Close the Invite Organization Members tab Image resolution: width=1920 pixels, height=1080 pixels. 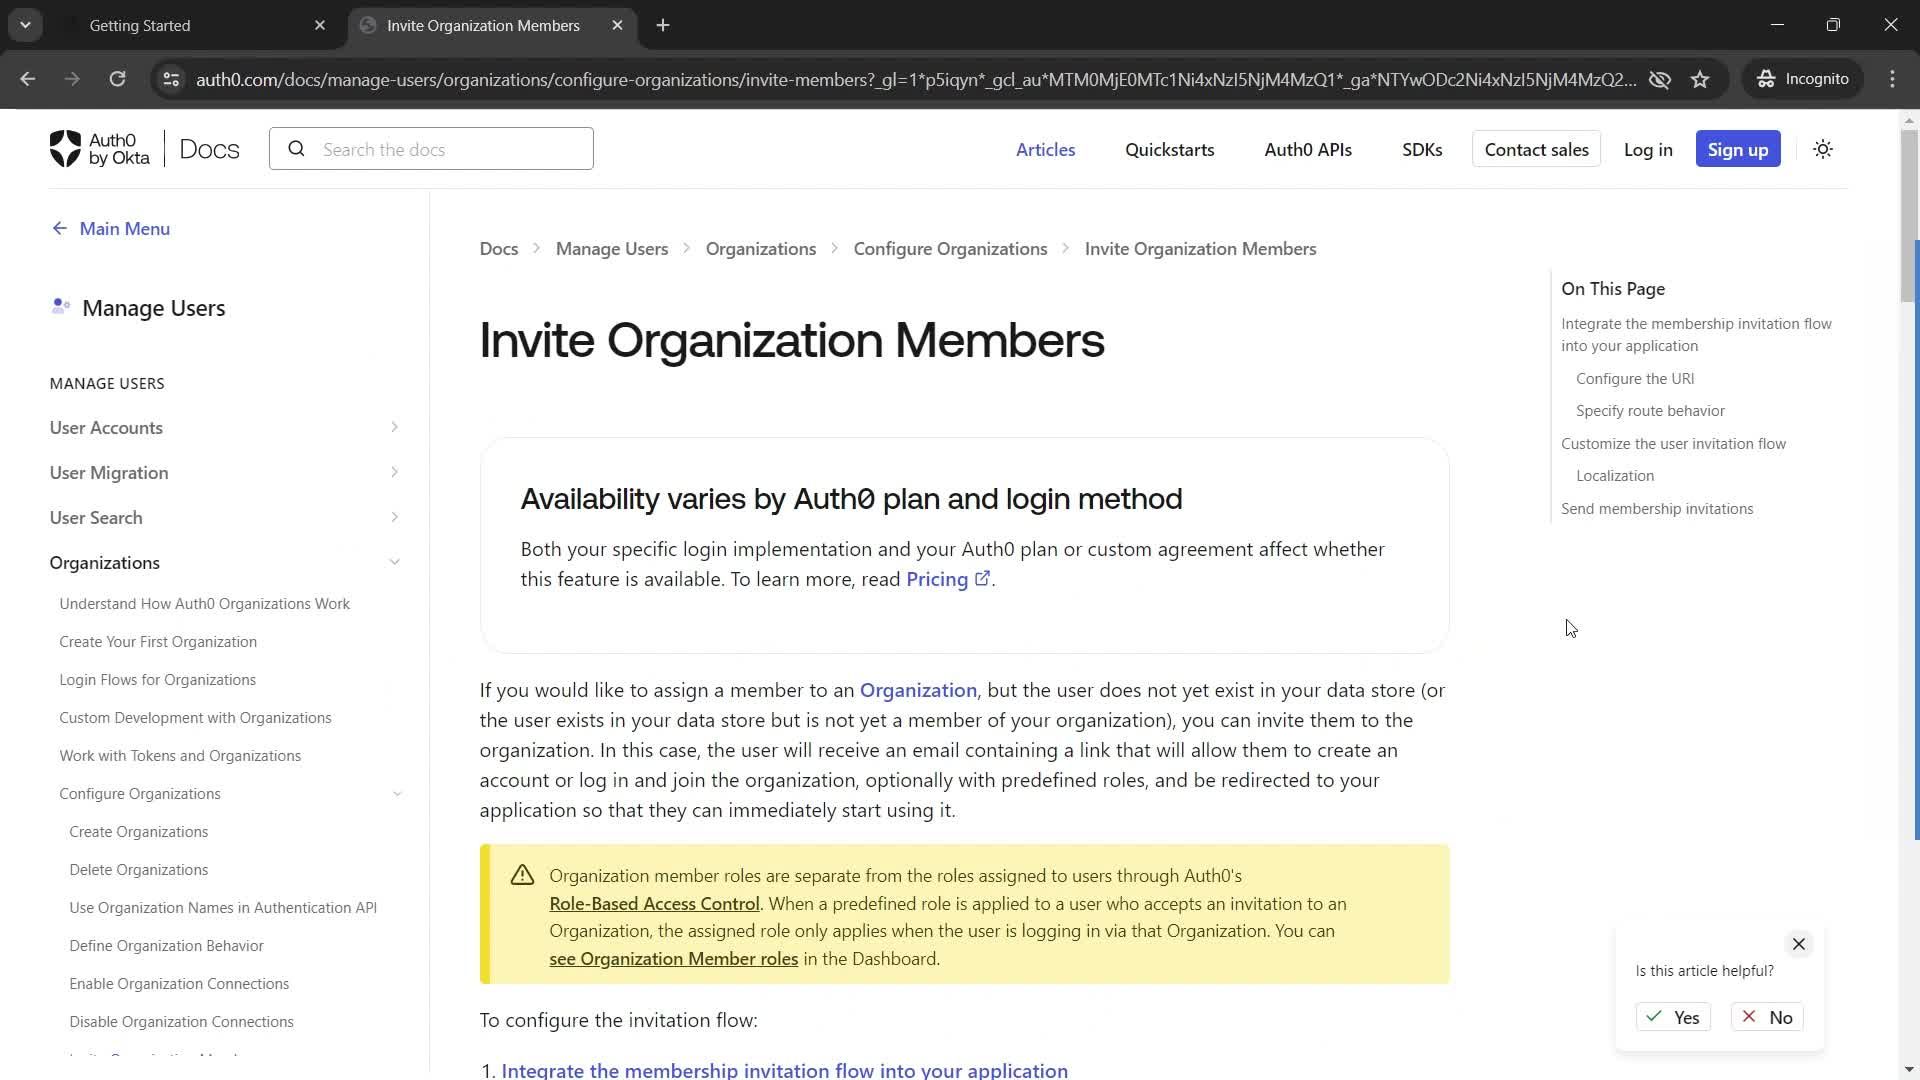[617, 25]
